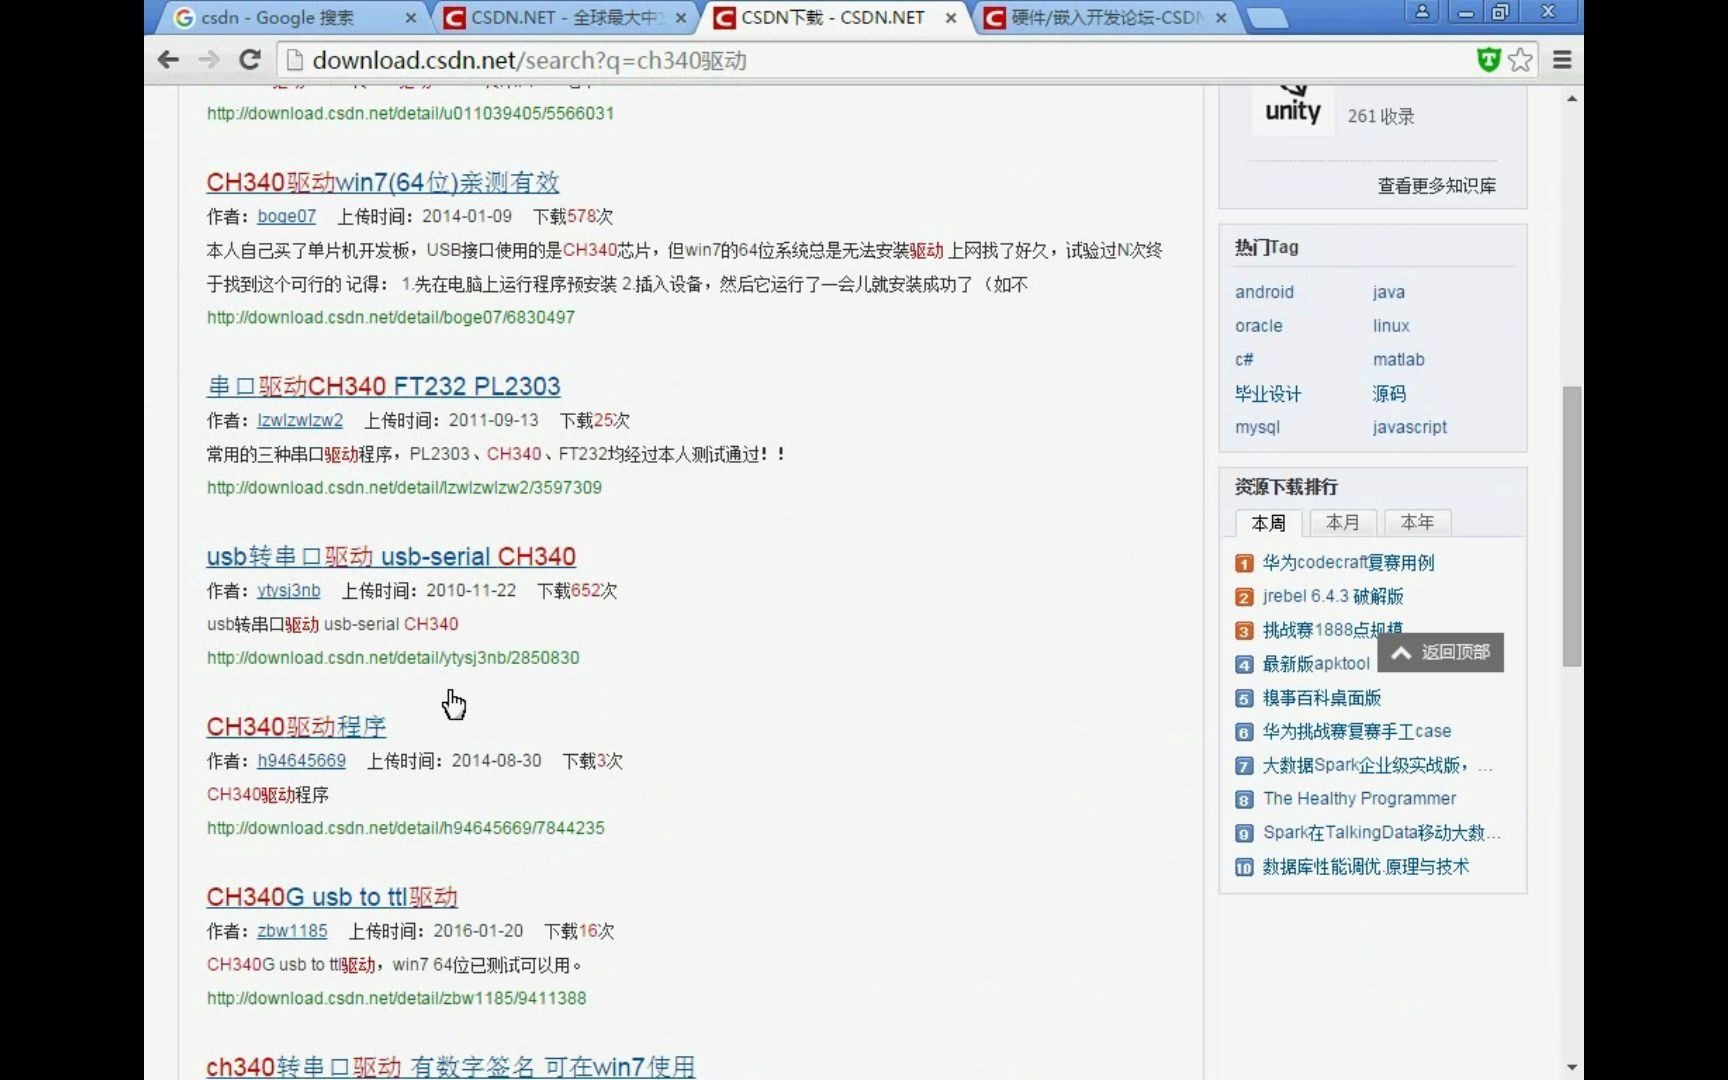Select the 本月 ranking tab
The image size is (1728, 1080).
[x=1342, y=522]
